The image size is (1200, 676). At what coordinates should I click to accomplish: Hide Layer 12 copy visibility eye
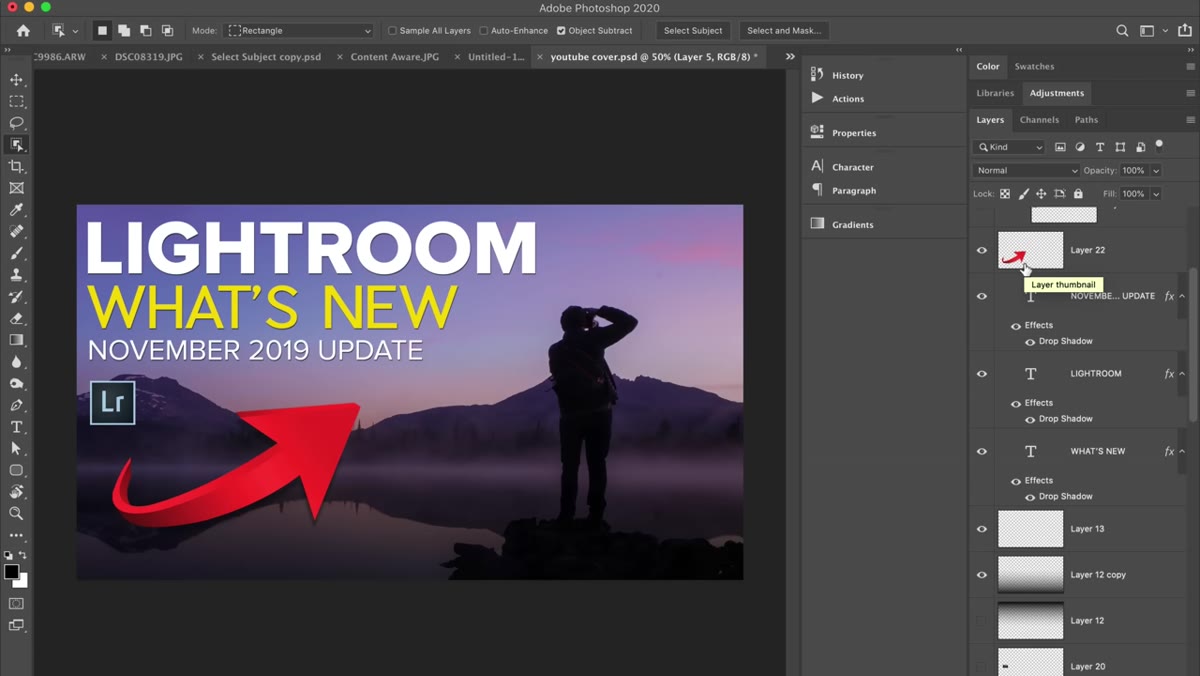tap(981, 575)
